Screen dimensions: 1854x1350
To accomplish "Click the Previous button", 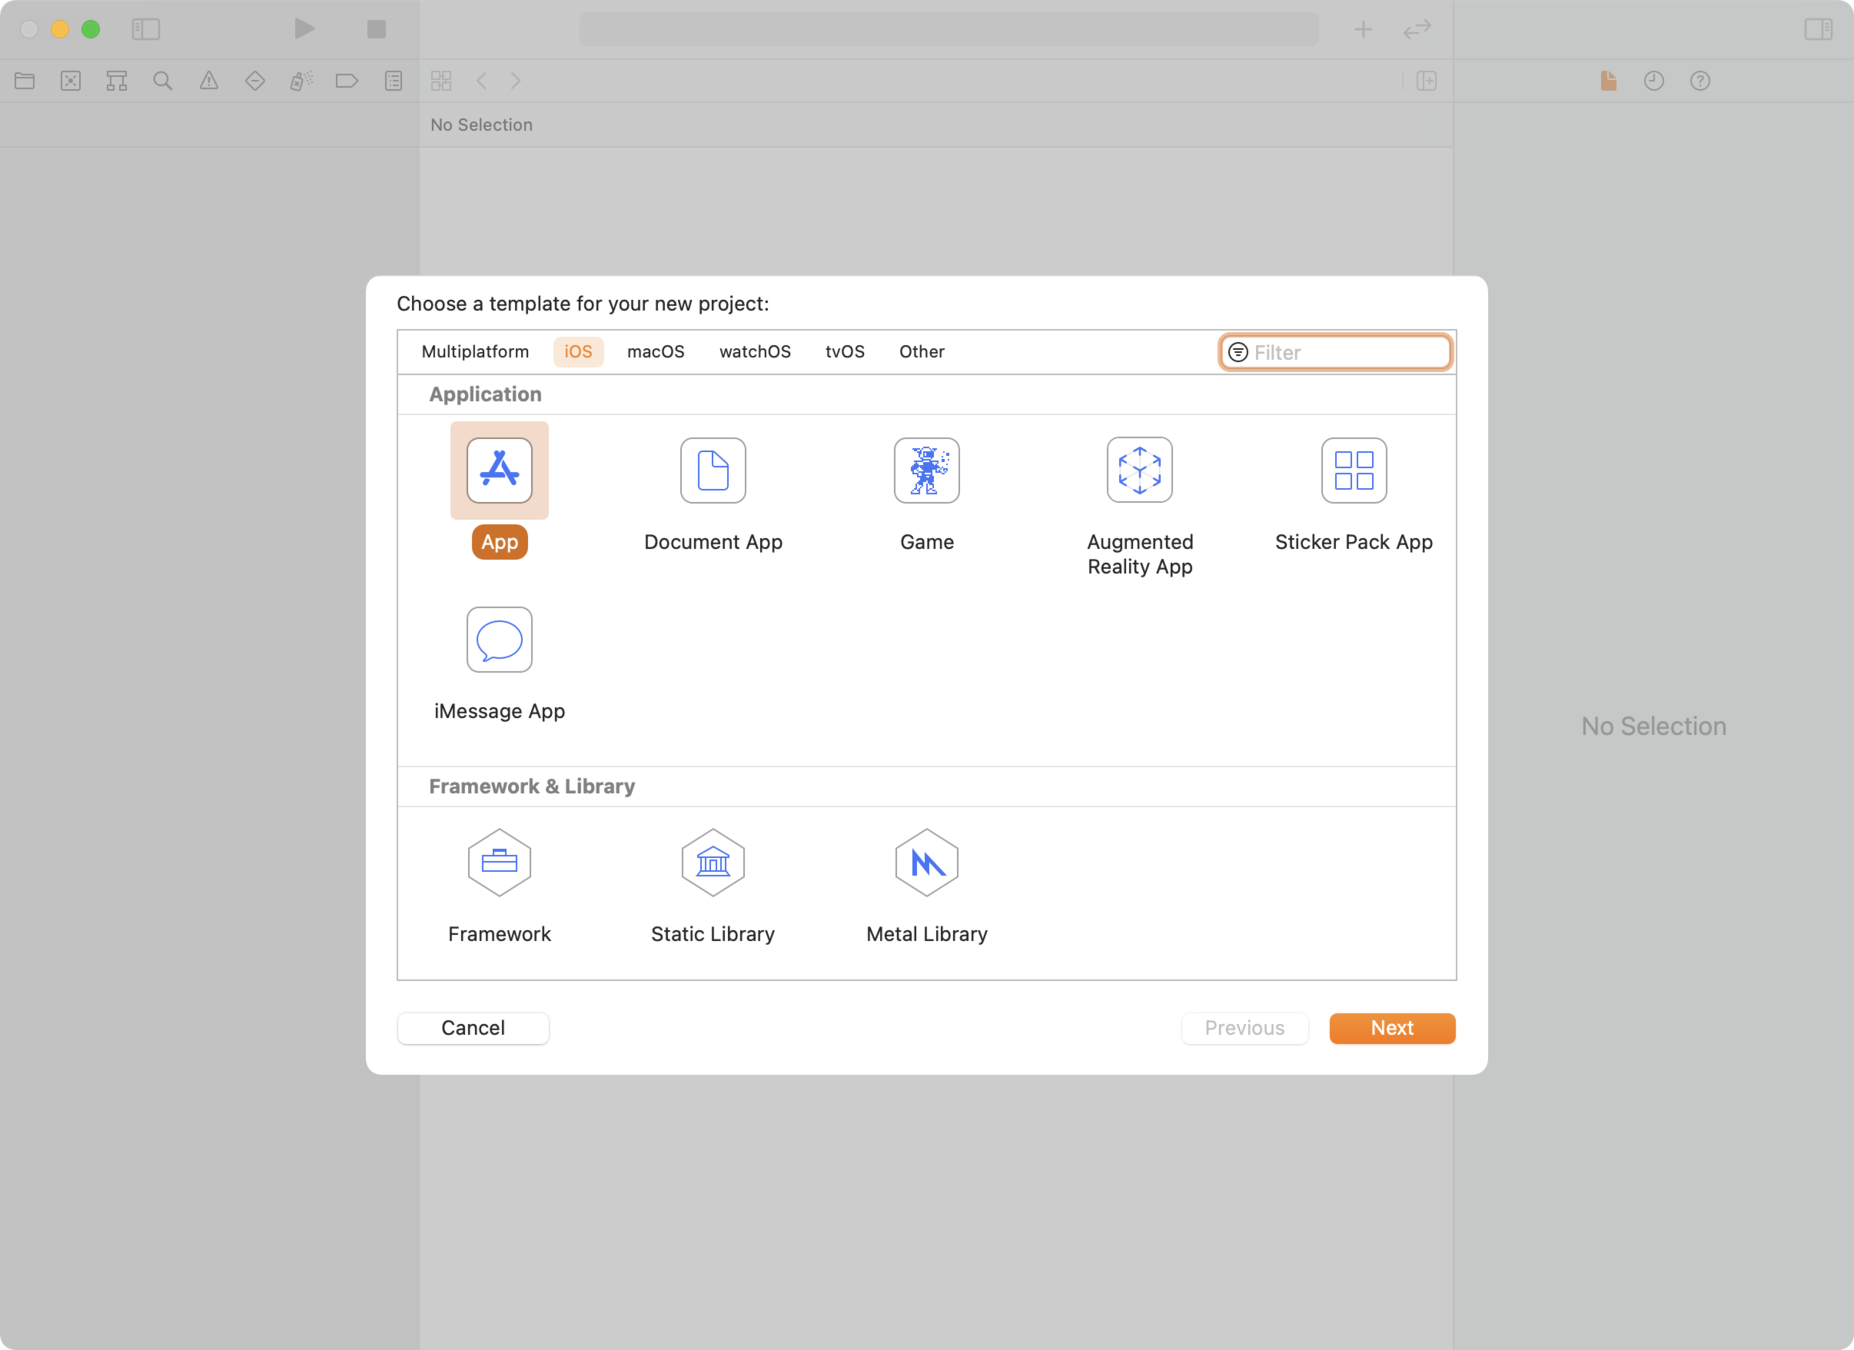I will (x=1245, y=1028).
